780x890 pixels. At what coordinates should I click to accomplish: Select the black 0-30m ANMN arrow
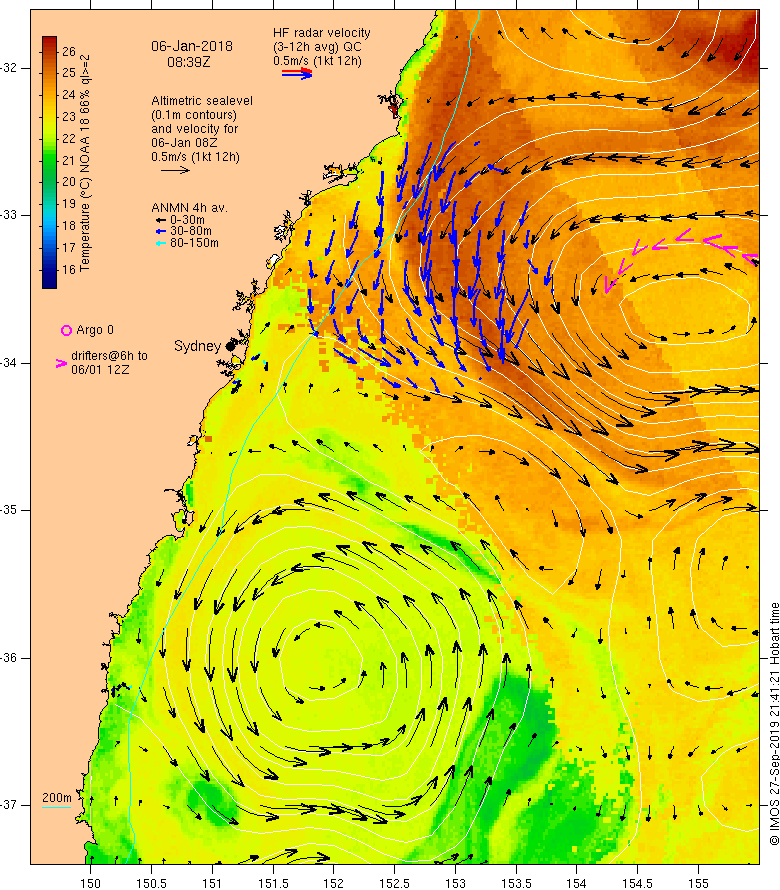[161, 220]
